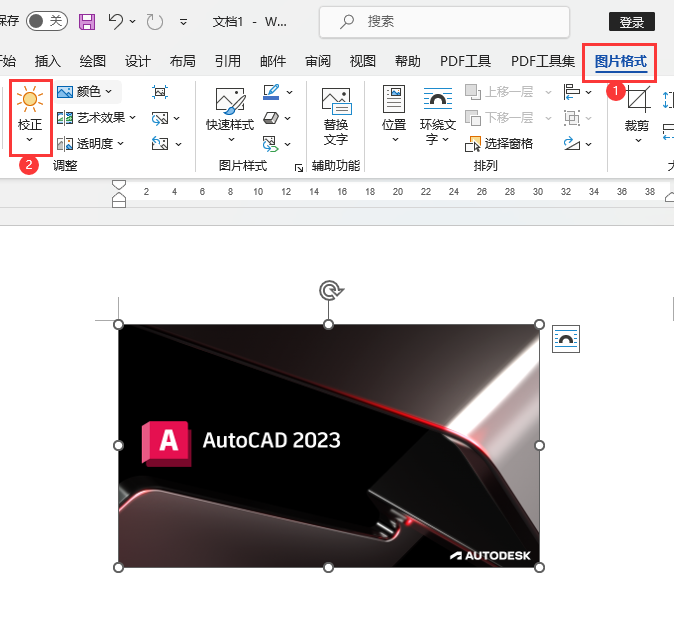Select the Picture Format (图片格式) tab

(621, 61)
